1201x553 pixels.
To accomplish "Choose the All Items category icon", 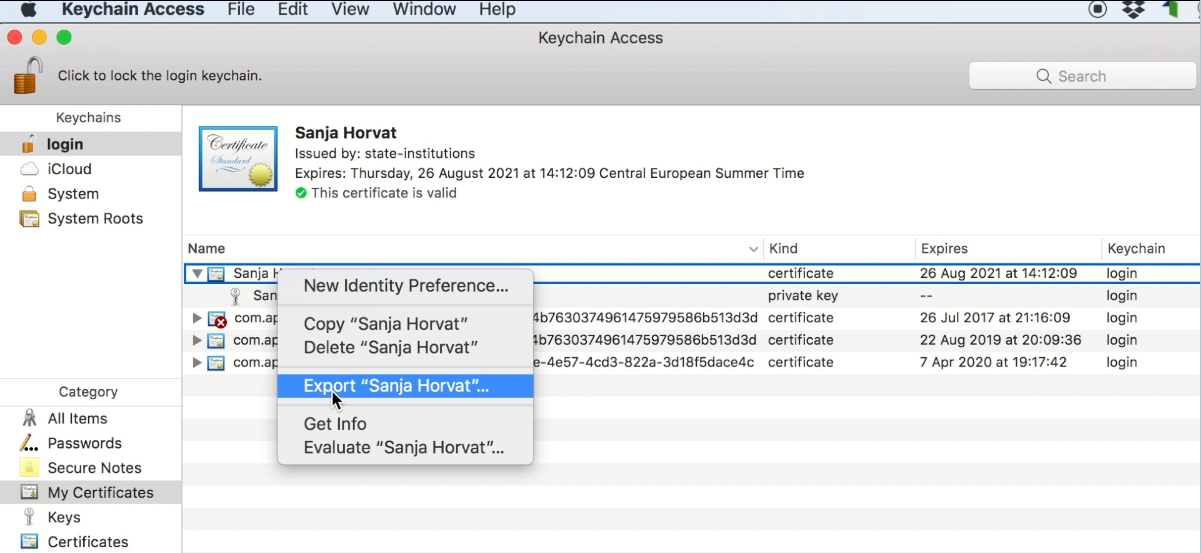I will tap(29, 418).
